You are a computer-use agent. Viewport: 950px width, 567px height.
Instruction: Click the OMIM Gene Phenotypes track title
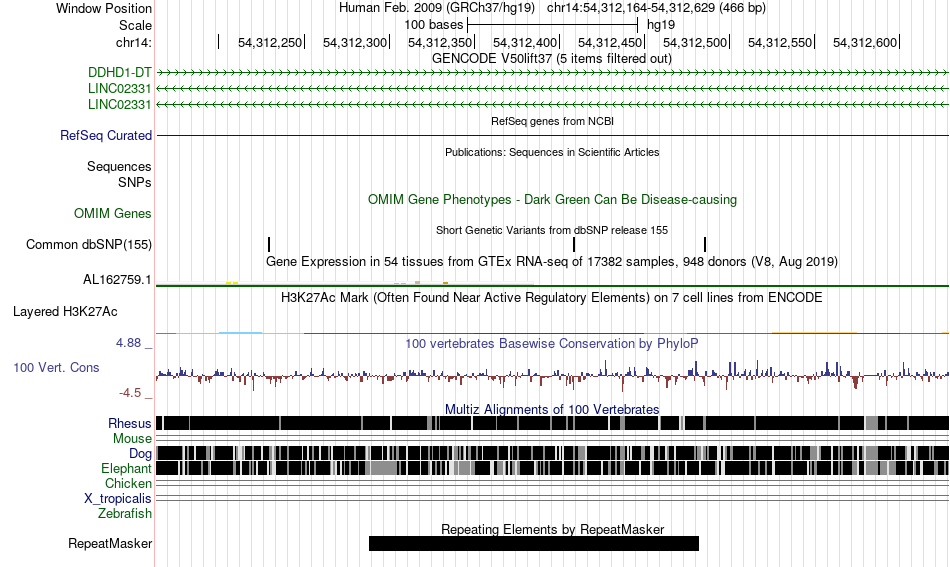pyautogui.click(x=552, y=199)
